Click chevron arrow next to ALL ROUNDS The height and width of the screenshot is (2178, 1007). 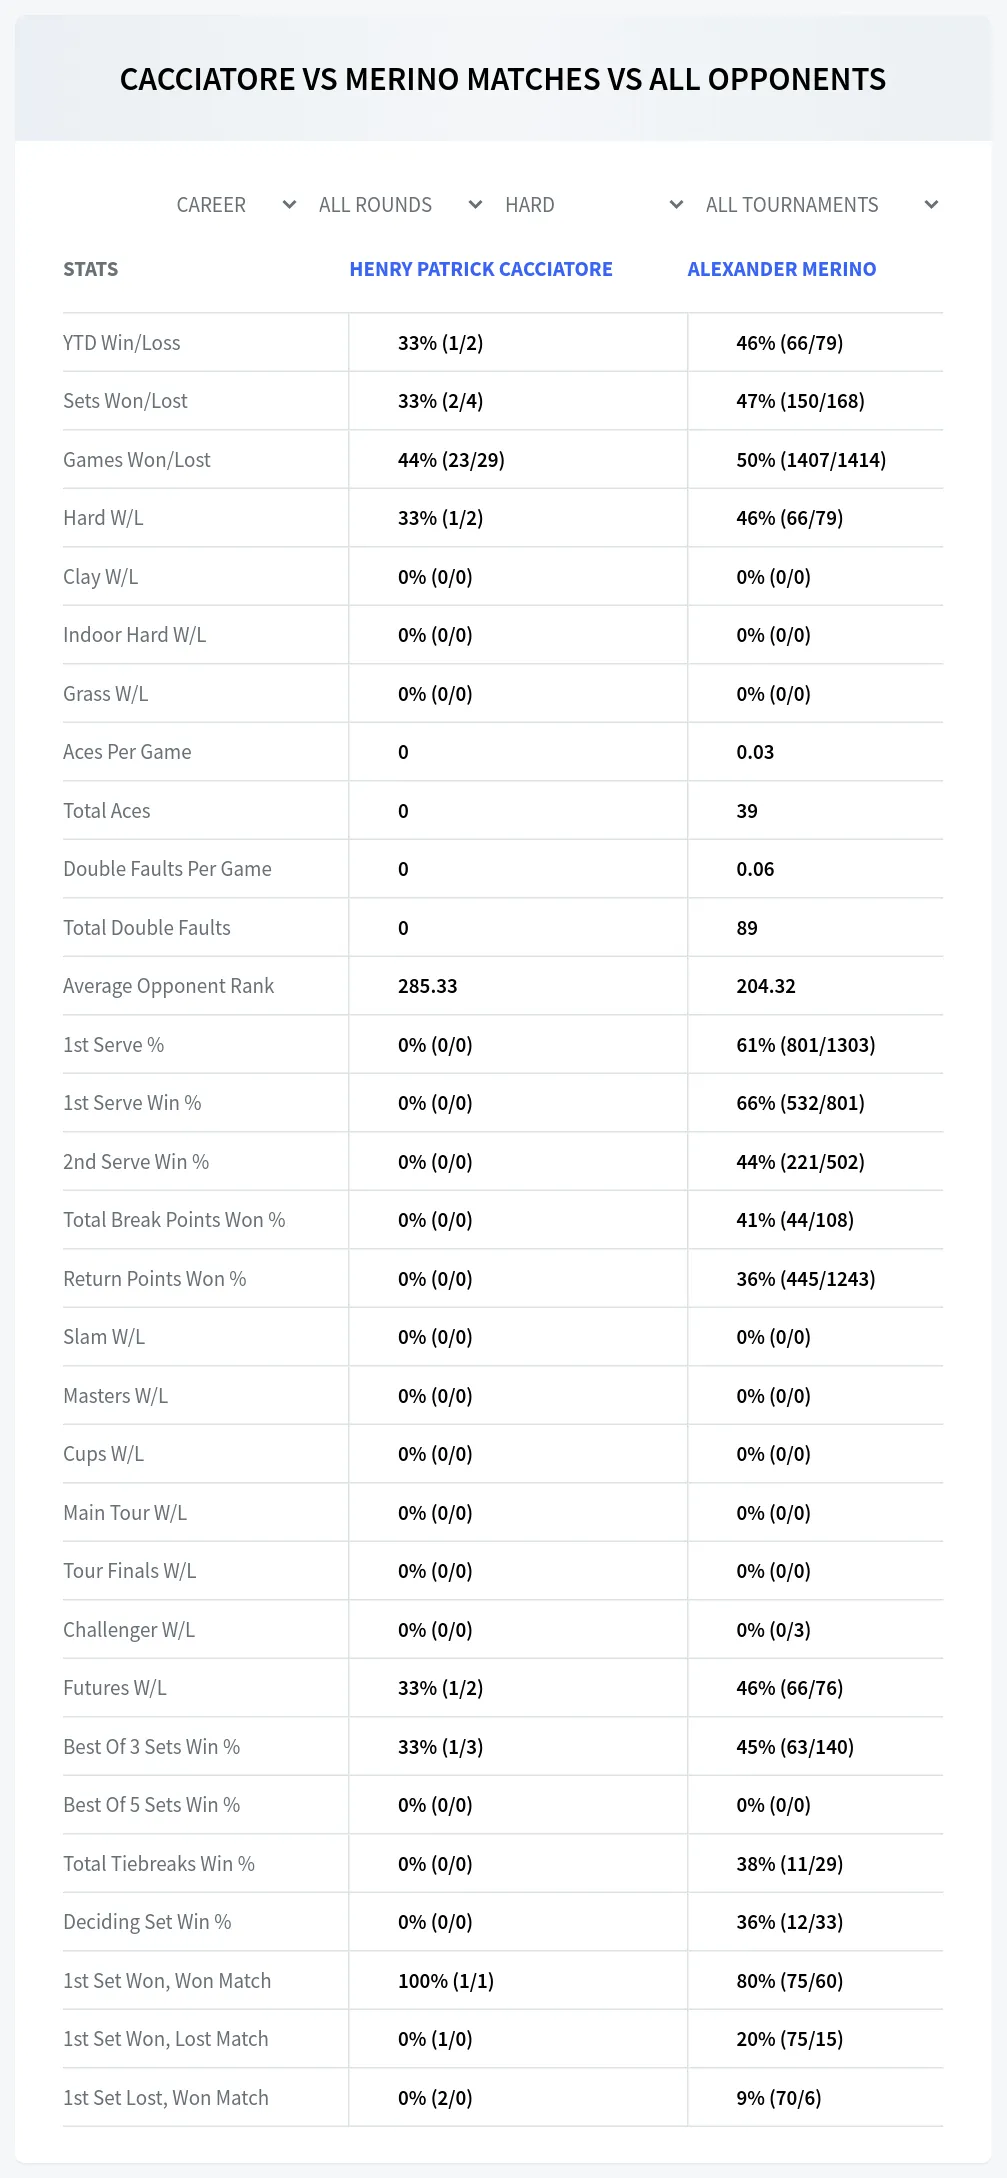pos(475,205)
